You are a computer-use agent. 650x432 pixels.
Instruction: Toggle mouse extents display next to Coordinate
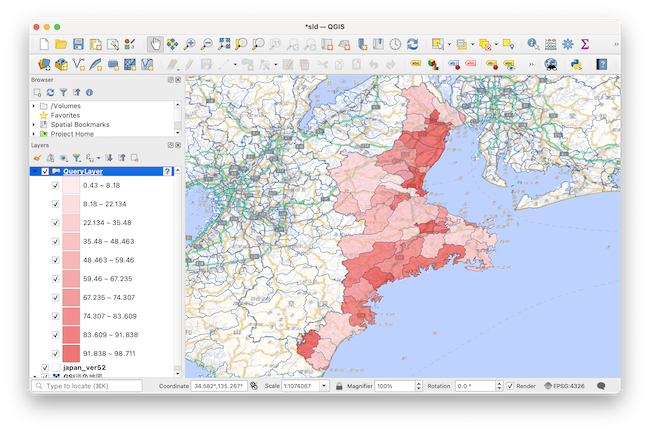click(x=254, y=386)
